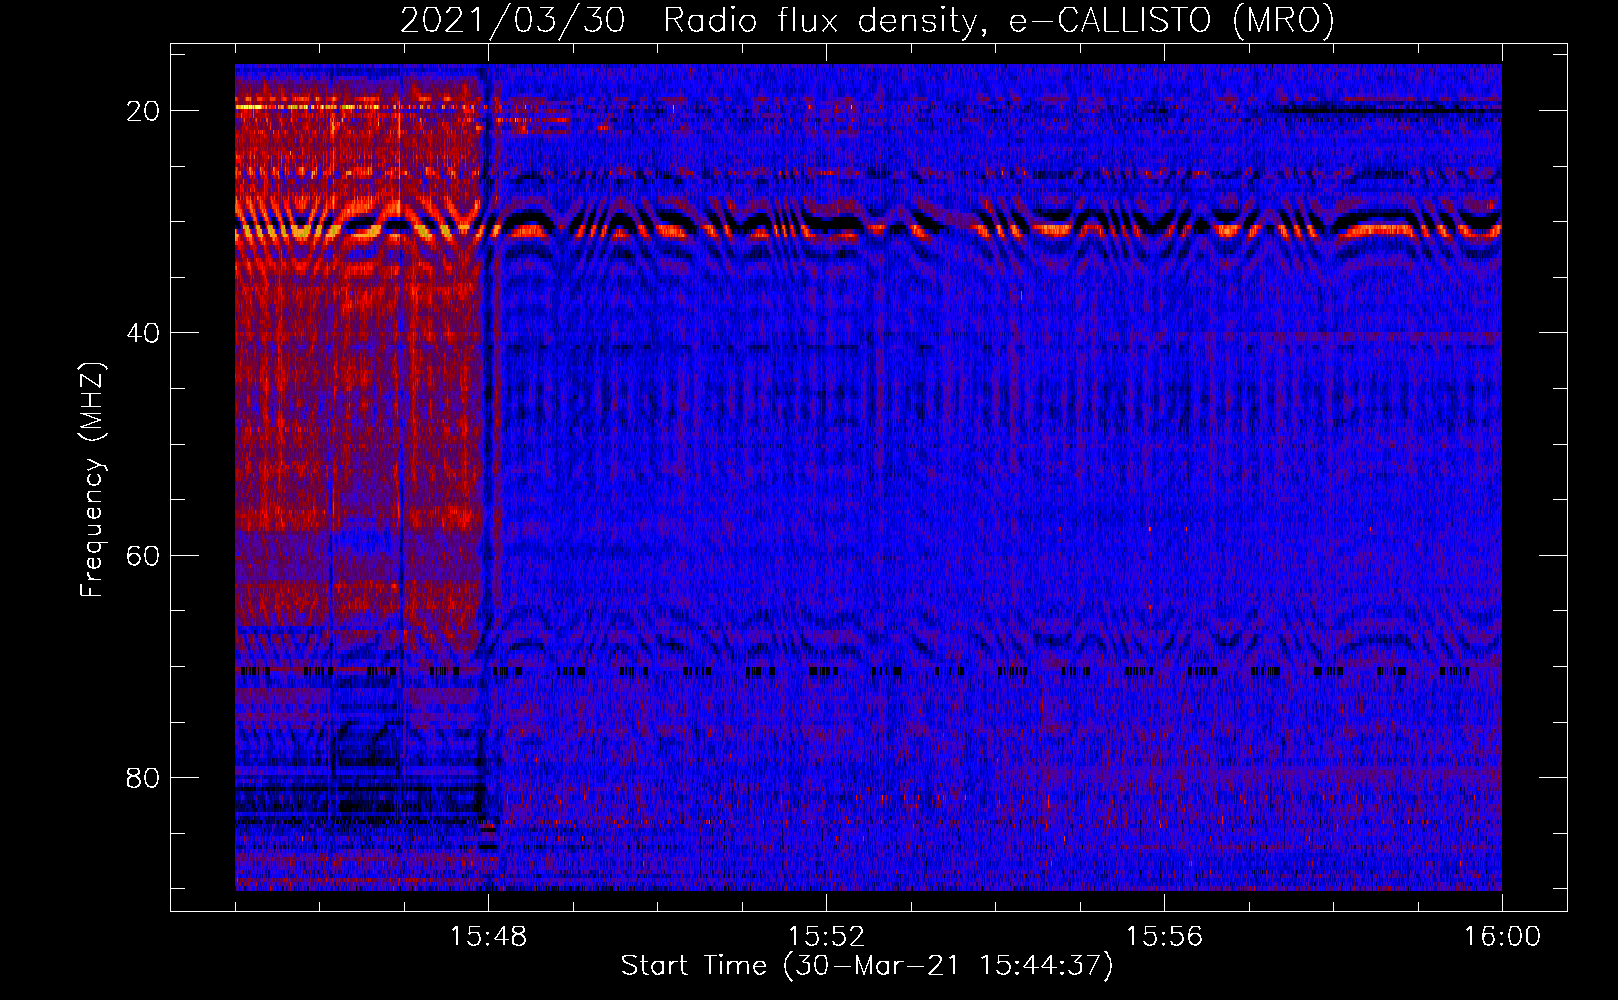The height and width of the screenshot is (1000, 1618).
Task: Click the 15:56 time tick label
Action: pos(1164,936)
